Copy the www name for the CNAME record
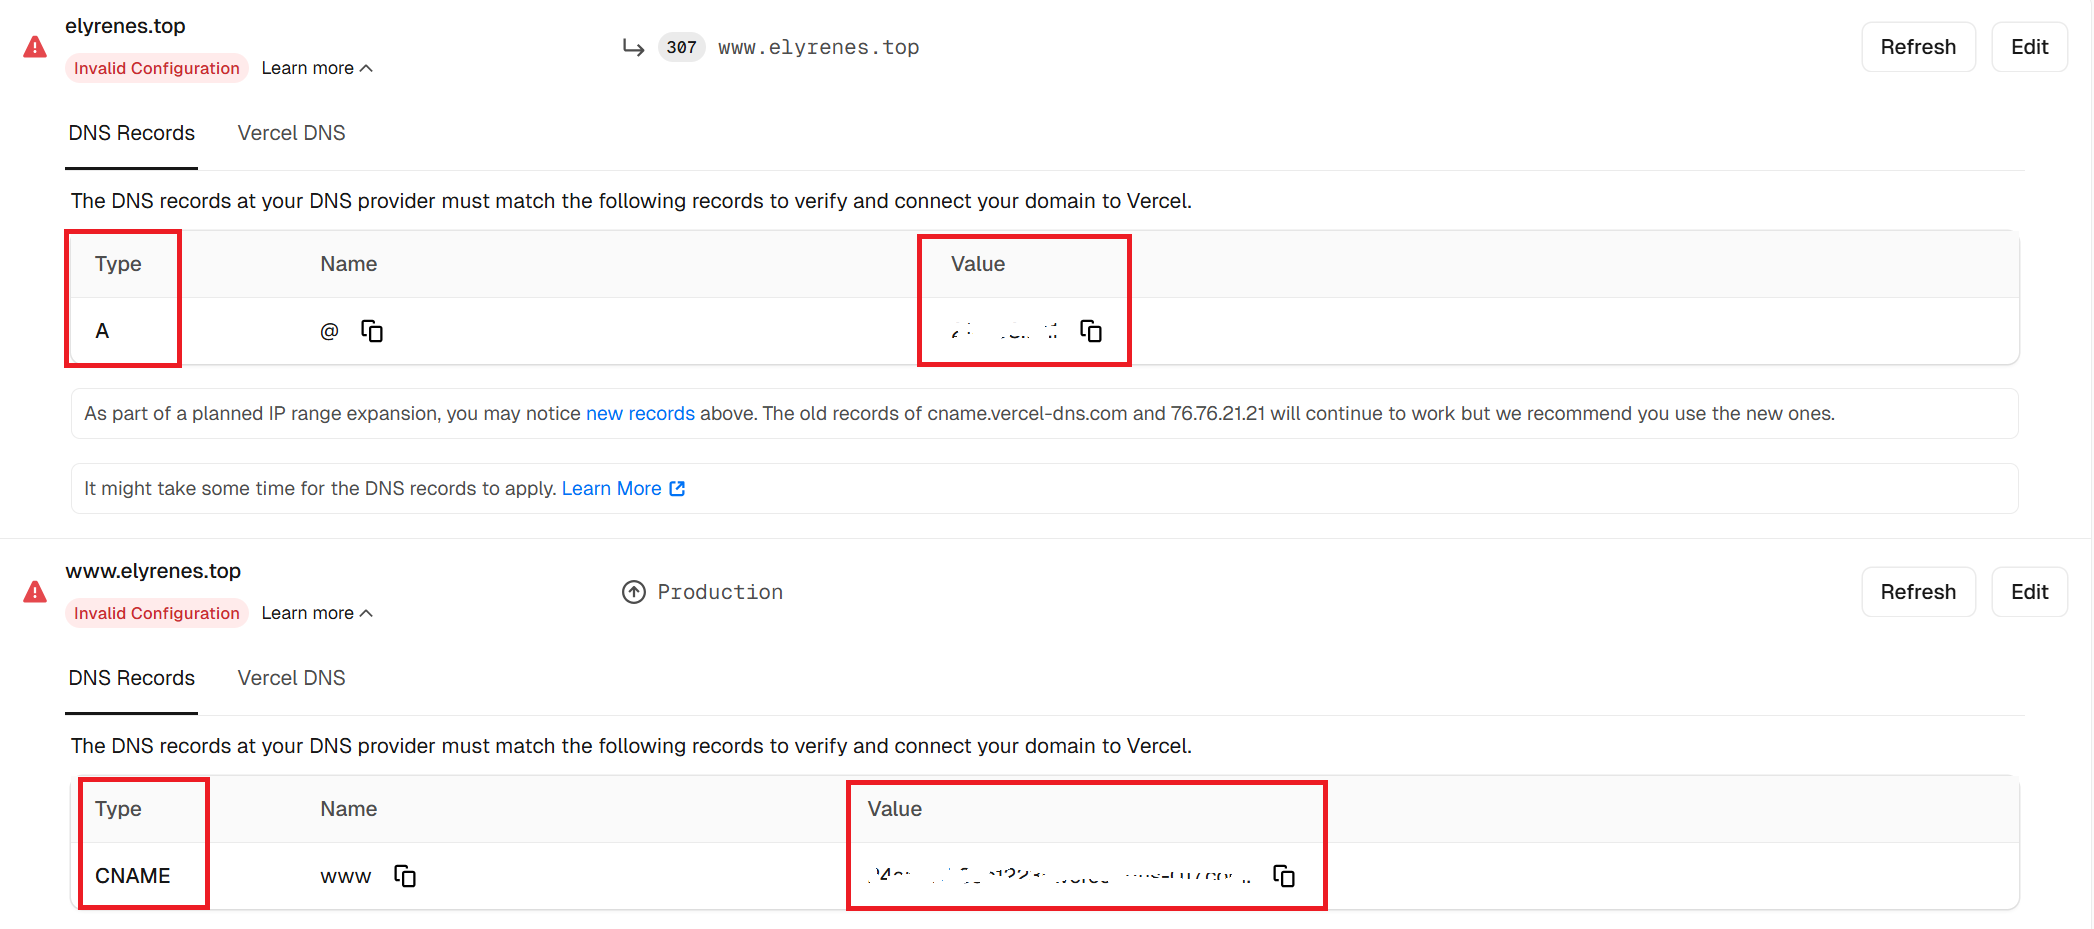 click(405, 876)
